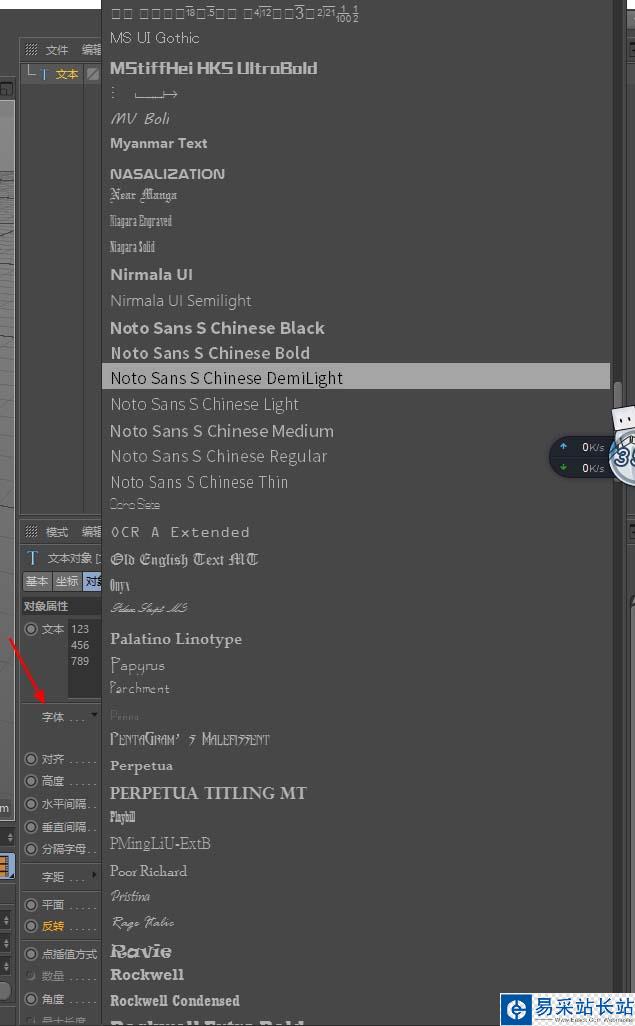The height and width of the screenshot is (1026, 635).
Task: Toggle 分隔字母 parameter animation dot
Action: pos(31,849)
